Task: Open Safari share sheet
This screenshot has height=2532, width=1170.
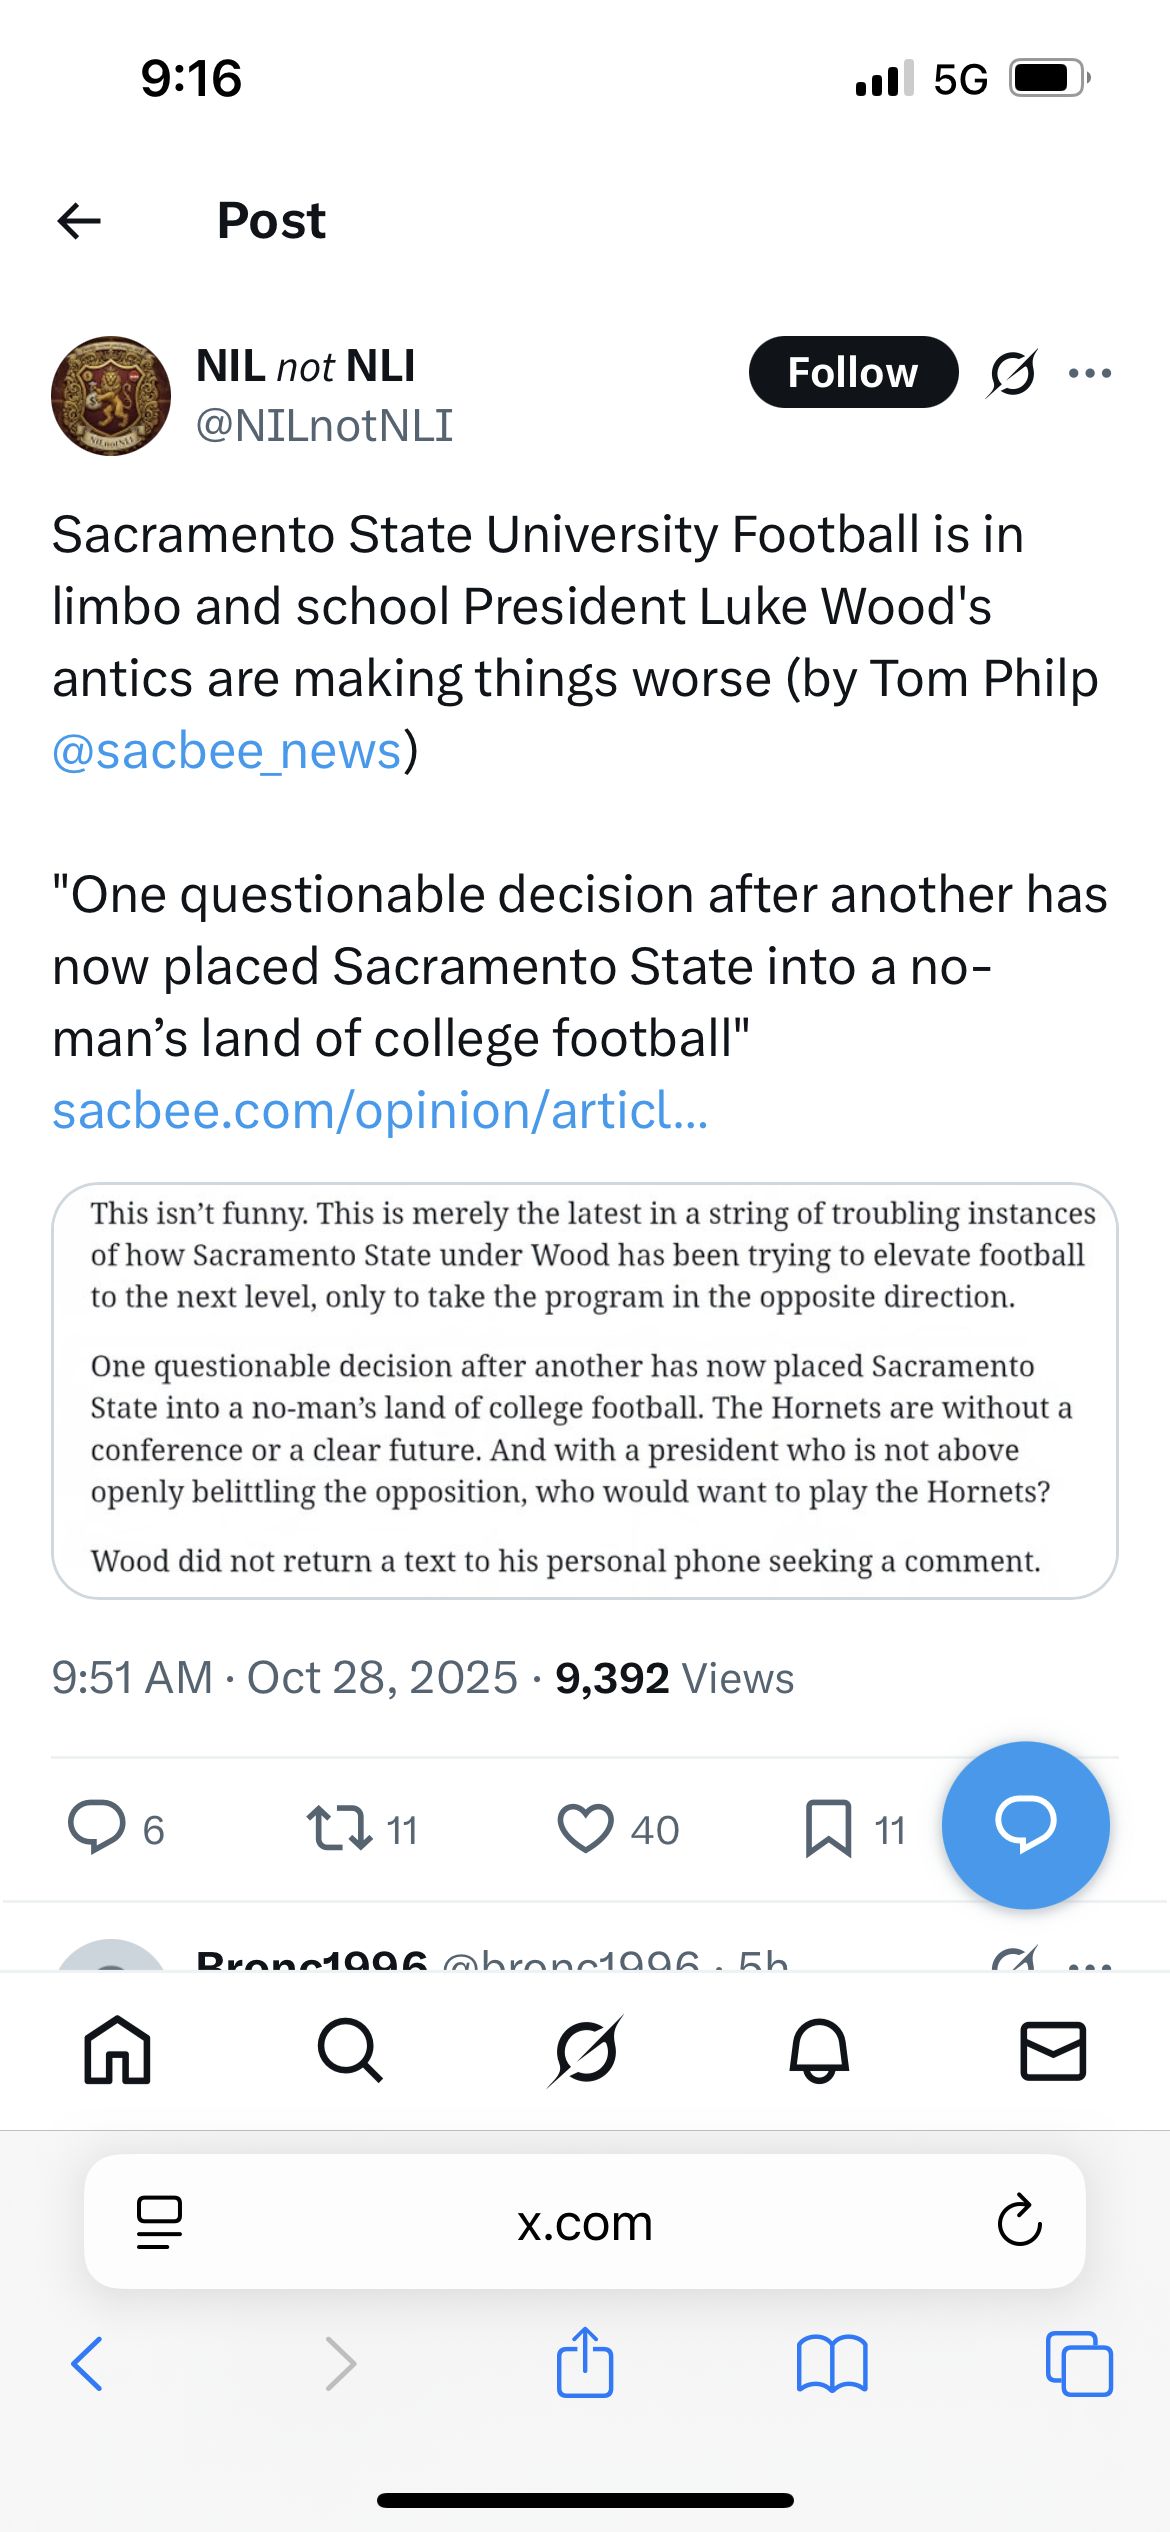Action: (x=585, y=2364)
